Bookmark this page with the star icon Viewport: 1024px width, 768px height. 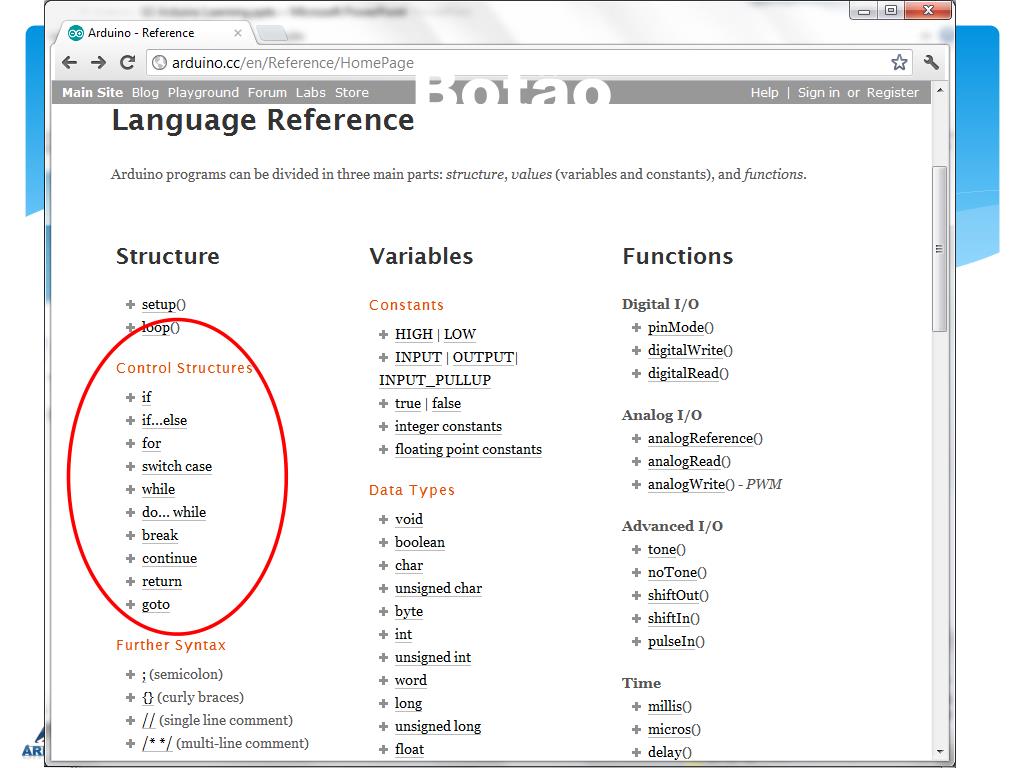click(899, 63)
